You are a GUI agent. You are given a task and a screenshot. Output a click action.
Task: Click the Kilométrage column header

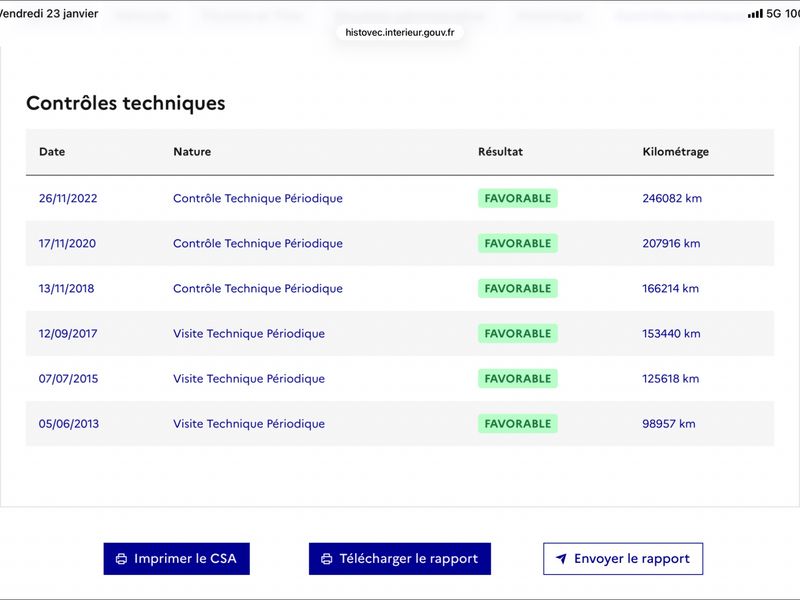tap(675, 152)
